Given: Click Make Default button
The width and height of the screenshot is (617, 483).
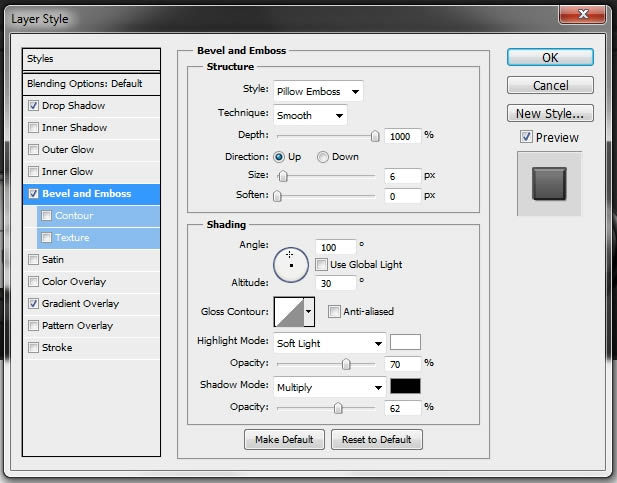Looking at the screenshot, I should tap(284, 439).
